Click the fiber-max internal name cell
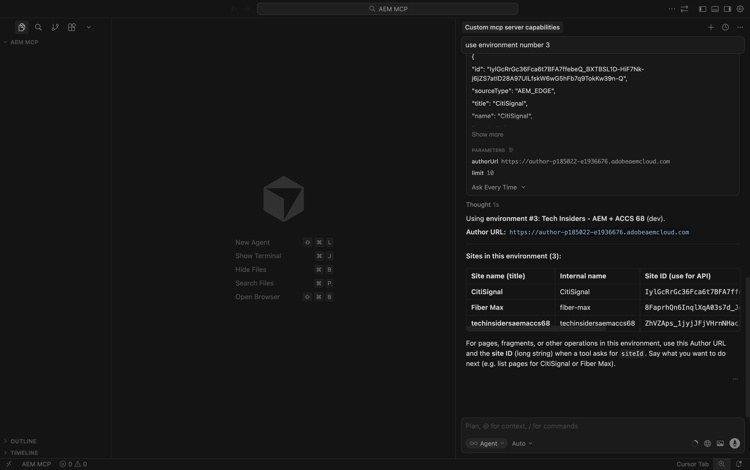 point(575,307)
